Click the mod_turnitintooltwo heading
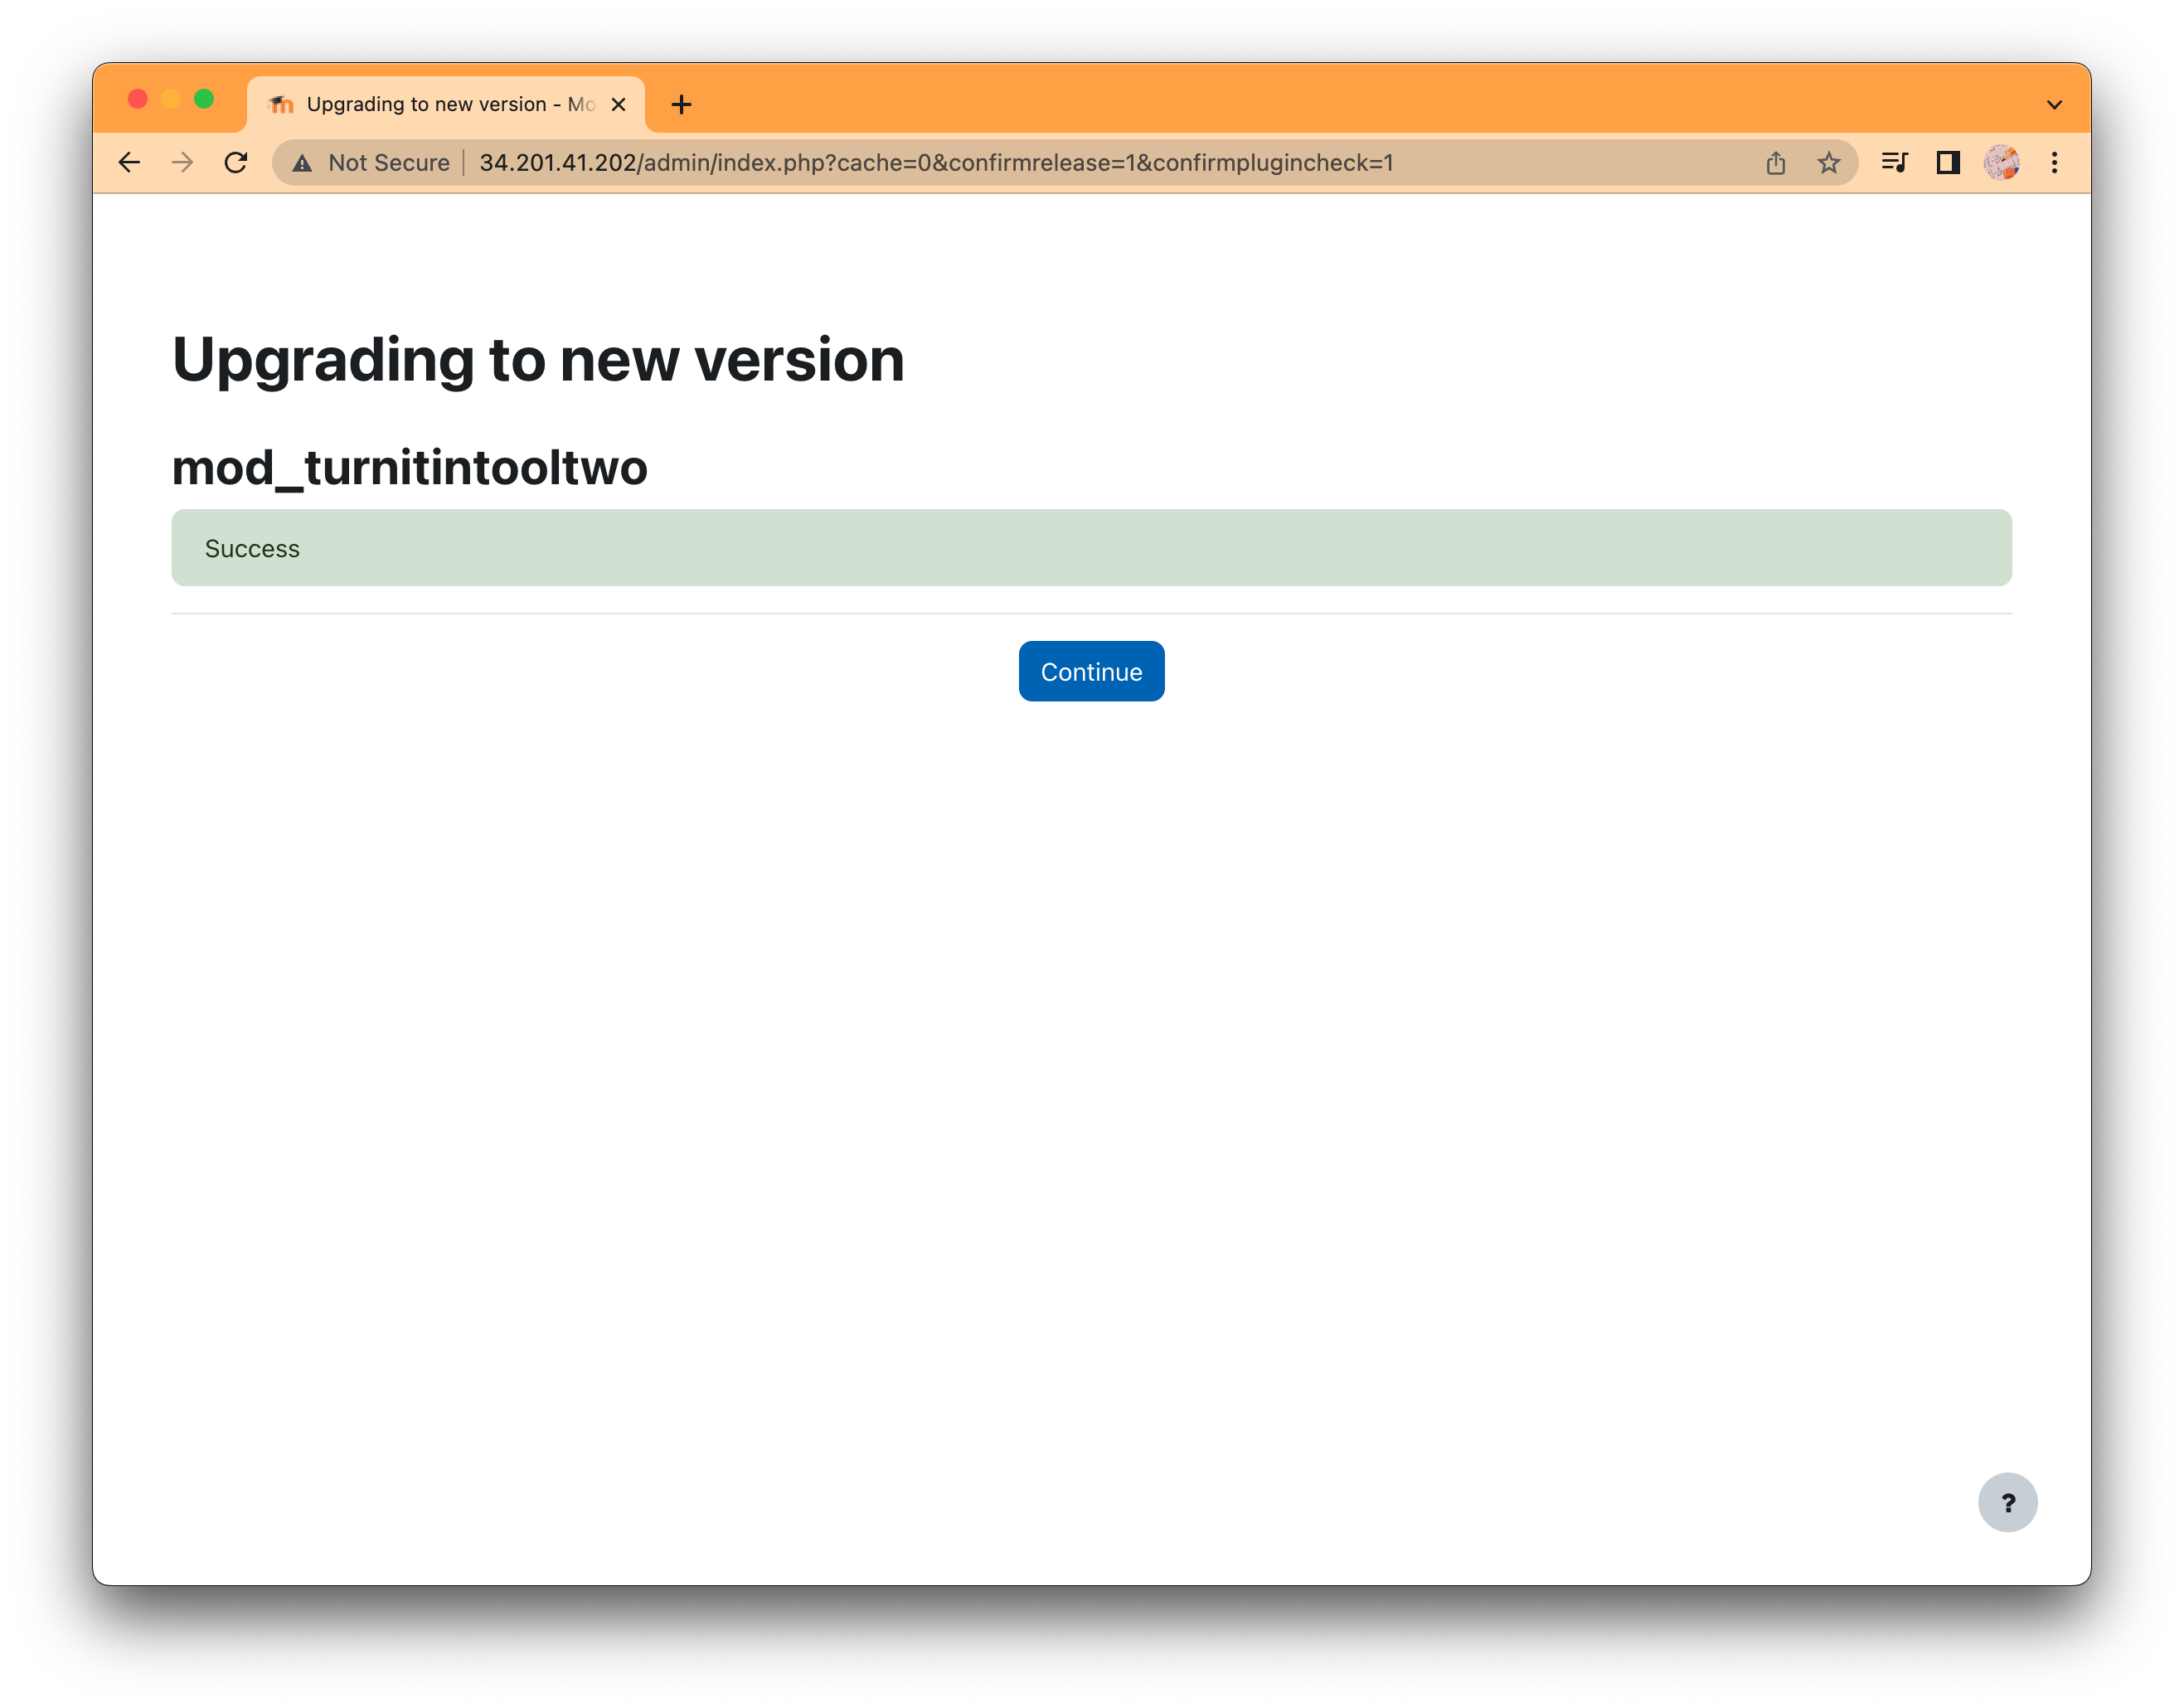This screenshot has height=1708, width=2184. tap(411, 466)
